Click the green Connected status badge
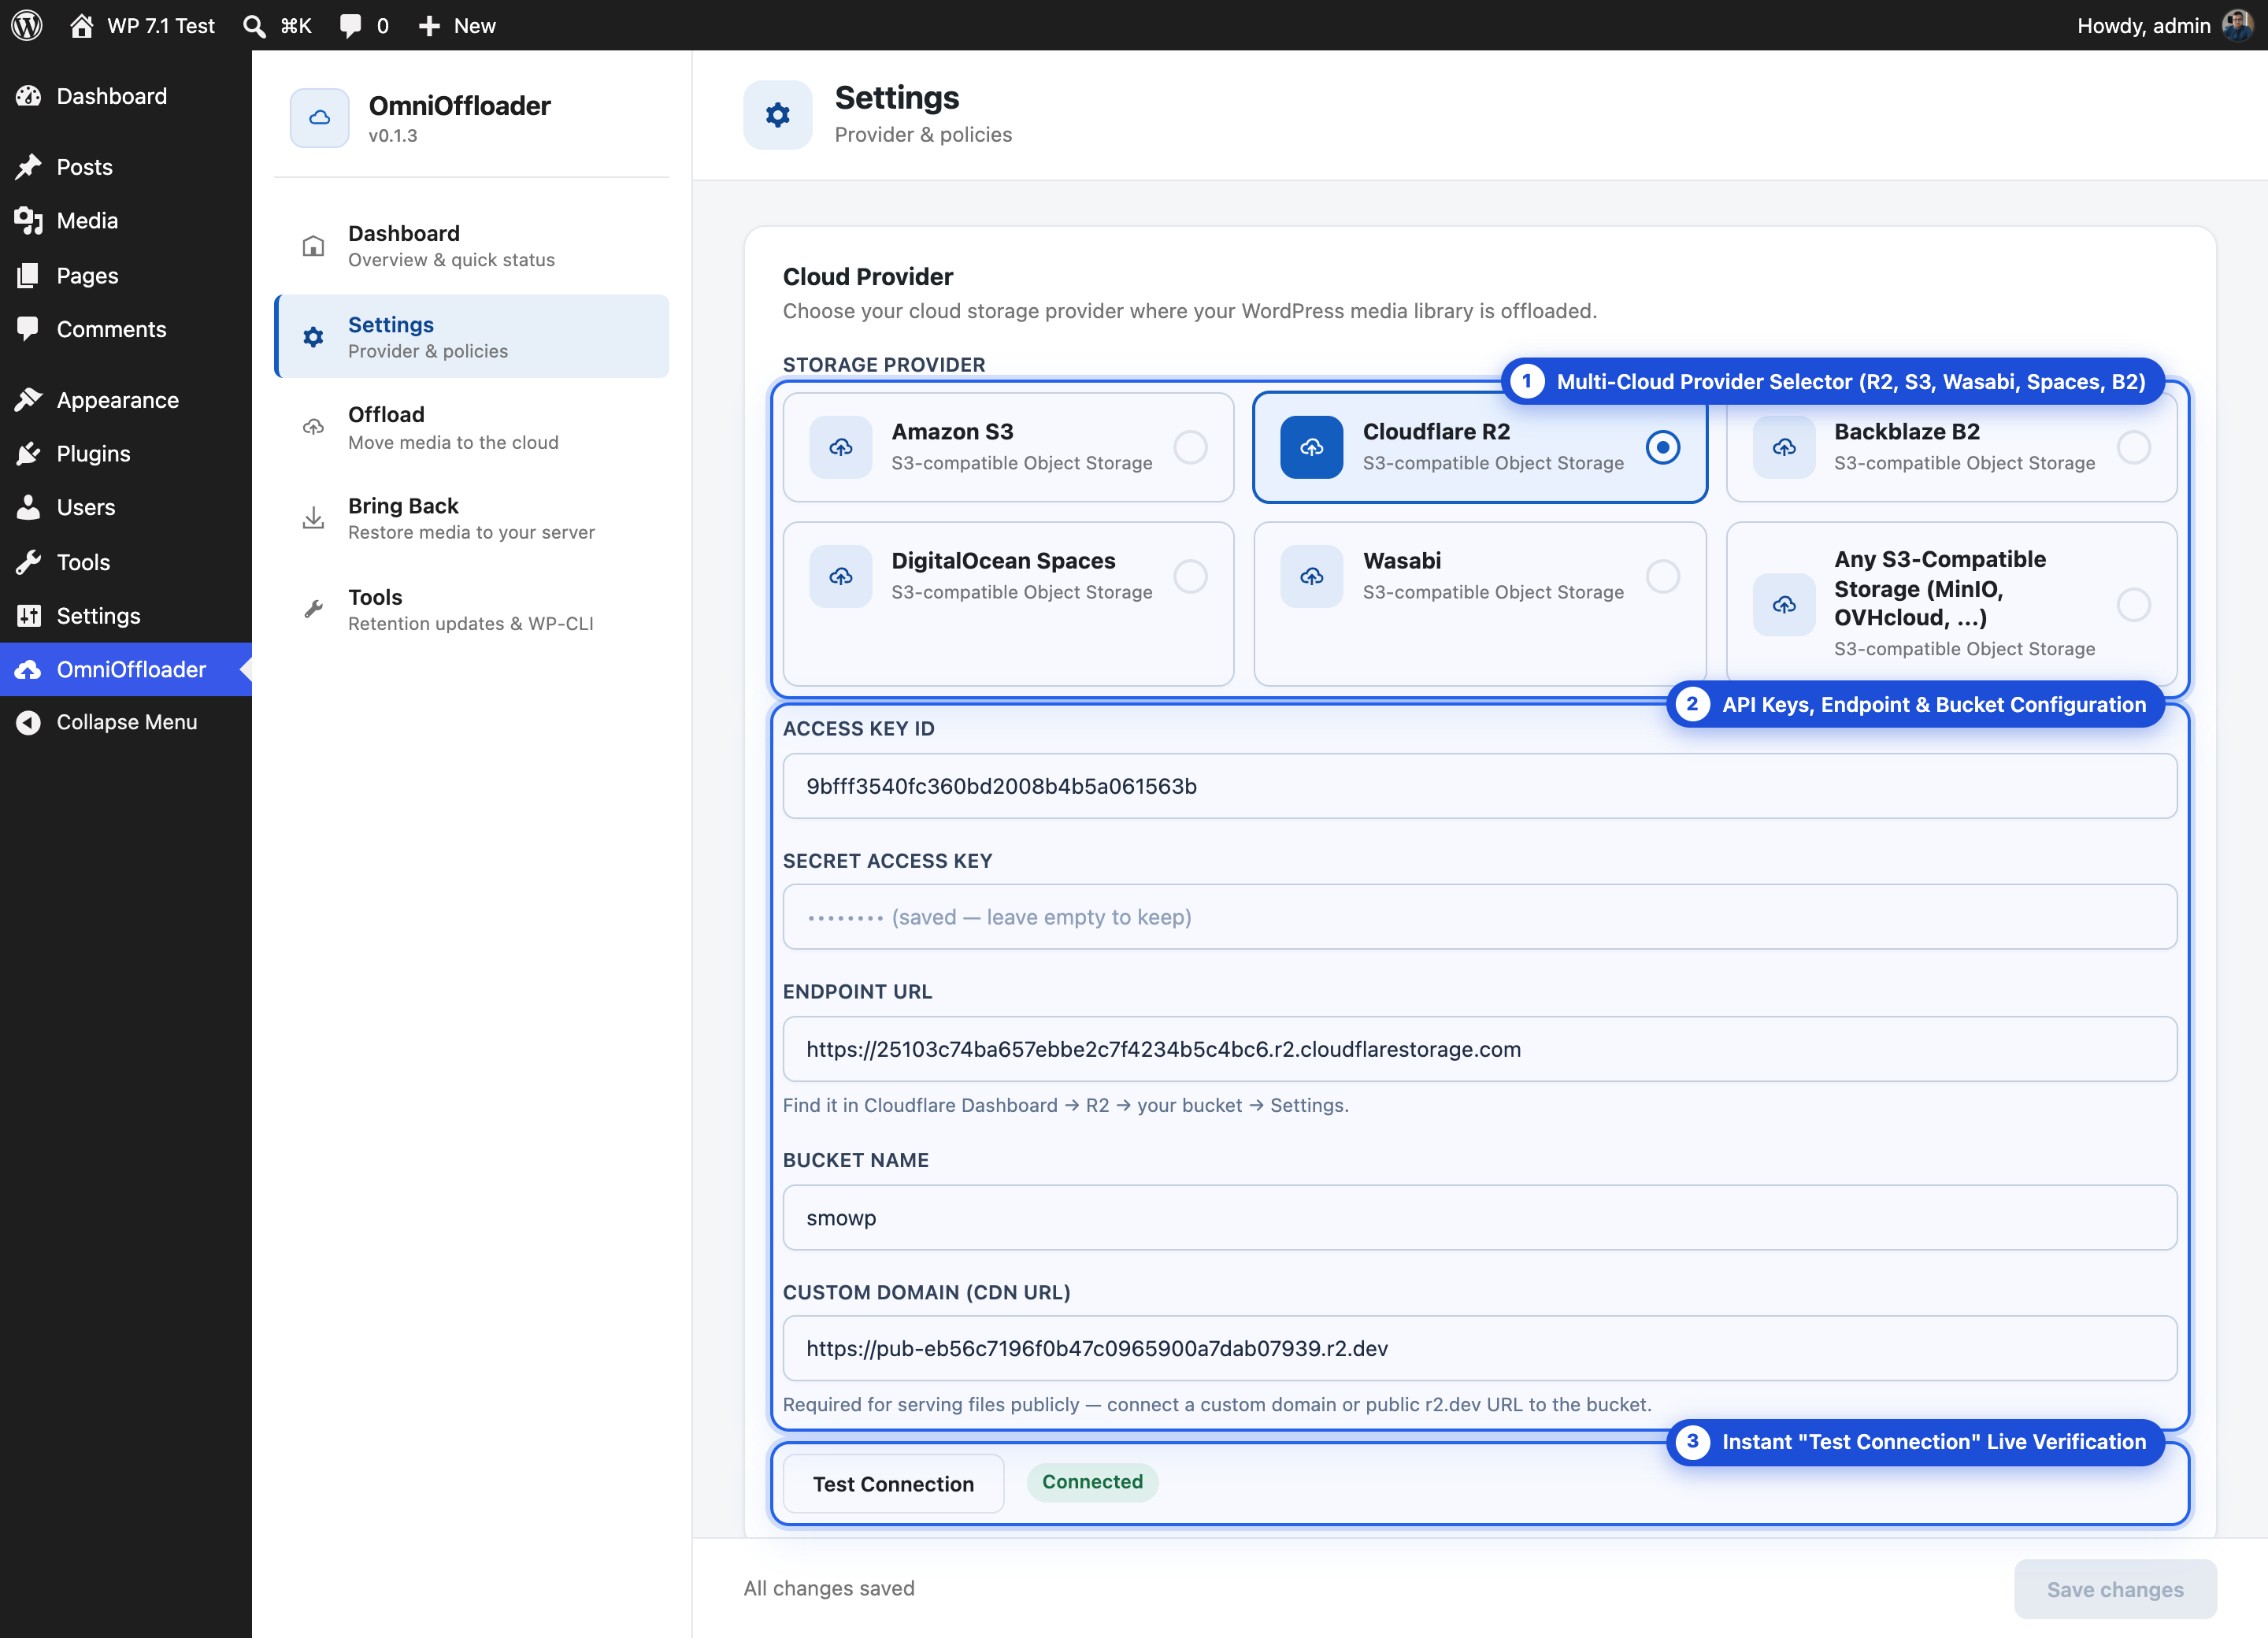2268x1638 pixels. [x=1092, y=1482]
